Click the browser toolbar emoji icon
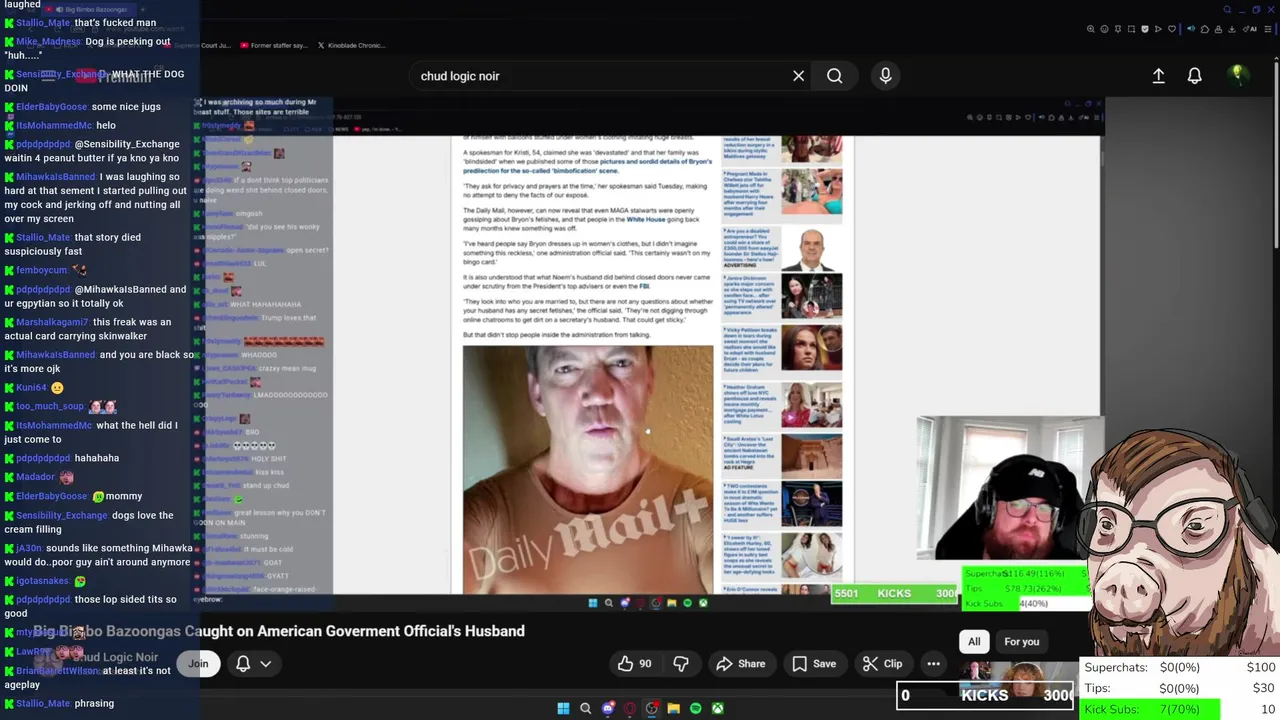Screen dimensions: 1280x720 (x=1104, y=29)
